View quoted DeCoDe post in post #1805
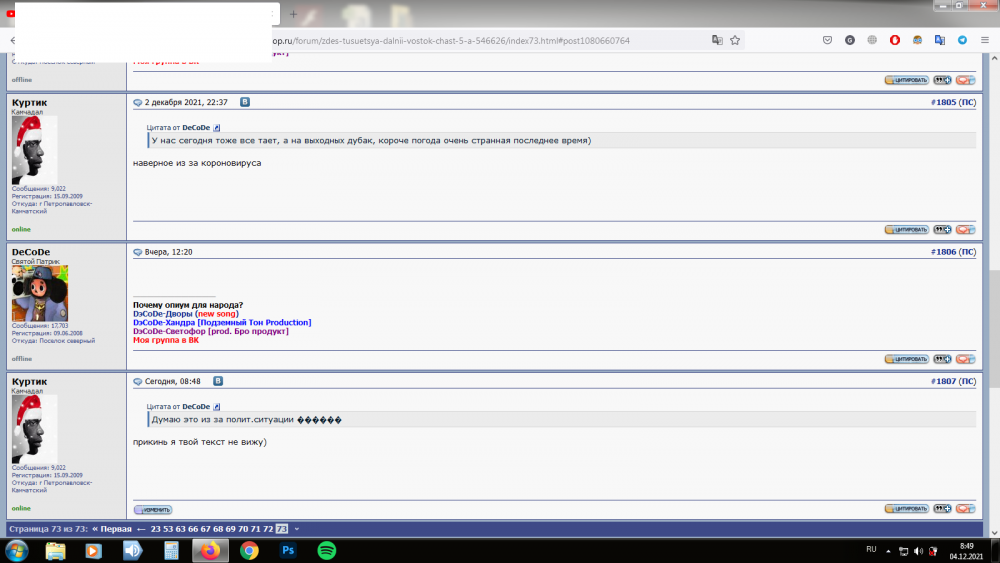 coord(217,128)
